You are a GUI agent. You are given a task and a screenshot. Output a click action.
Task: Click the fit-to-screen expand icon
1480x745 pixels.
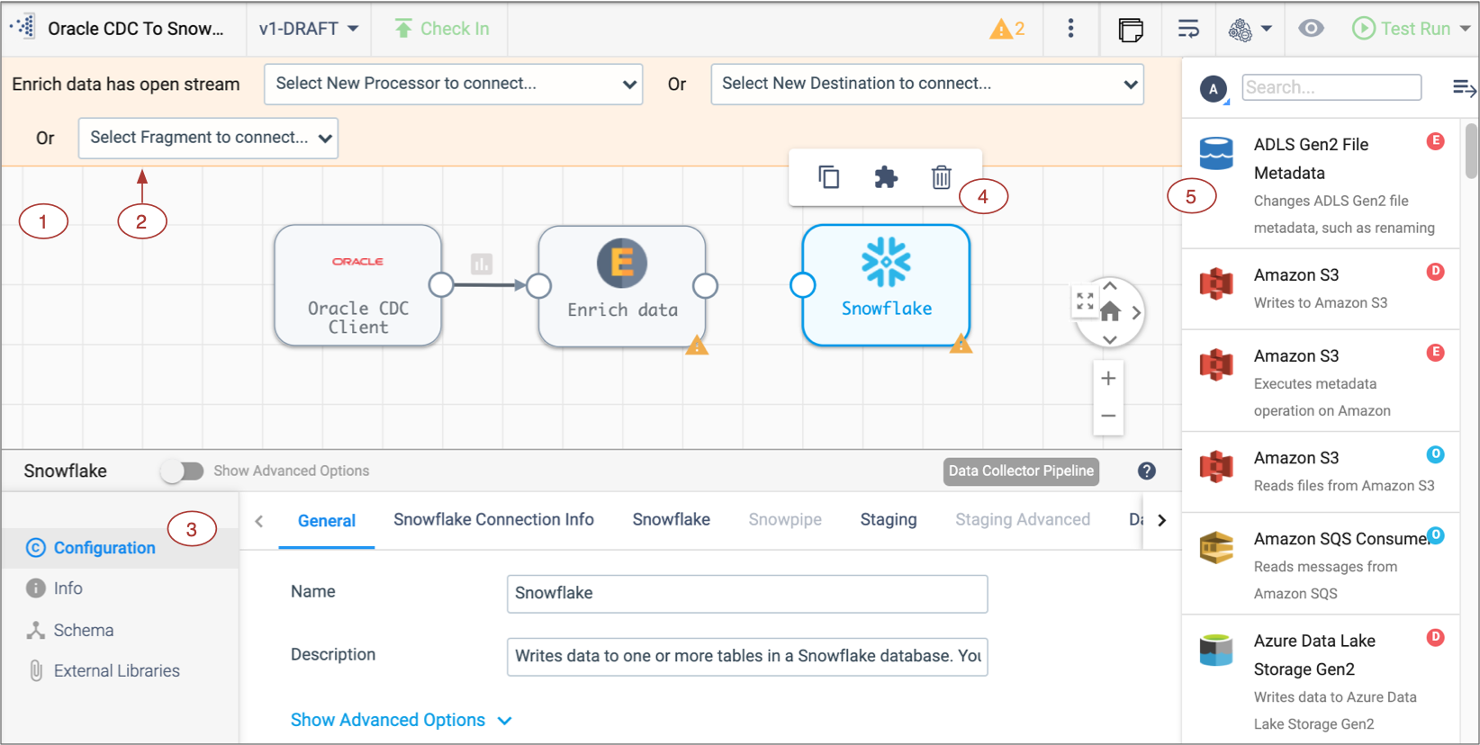(x=1085, y=301)
